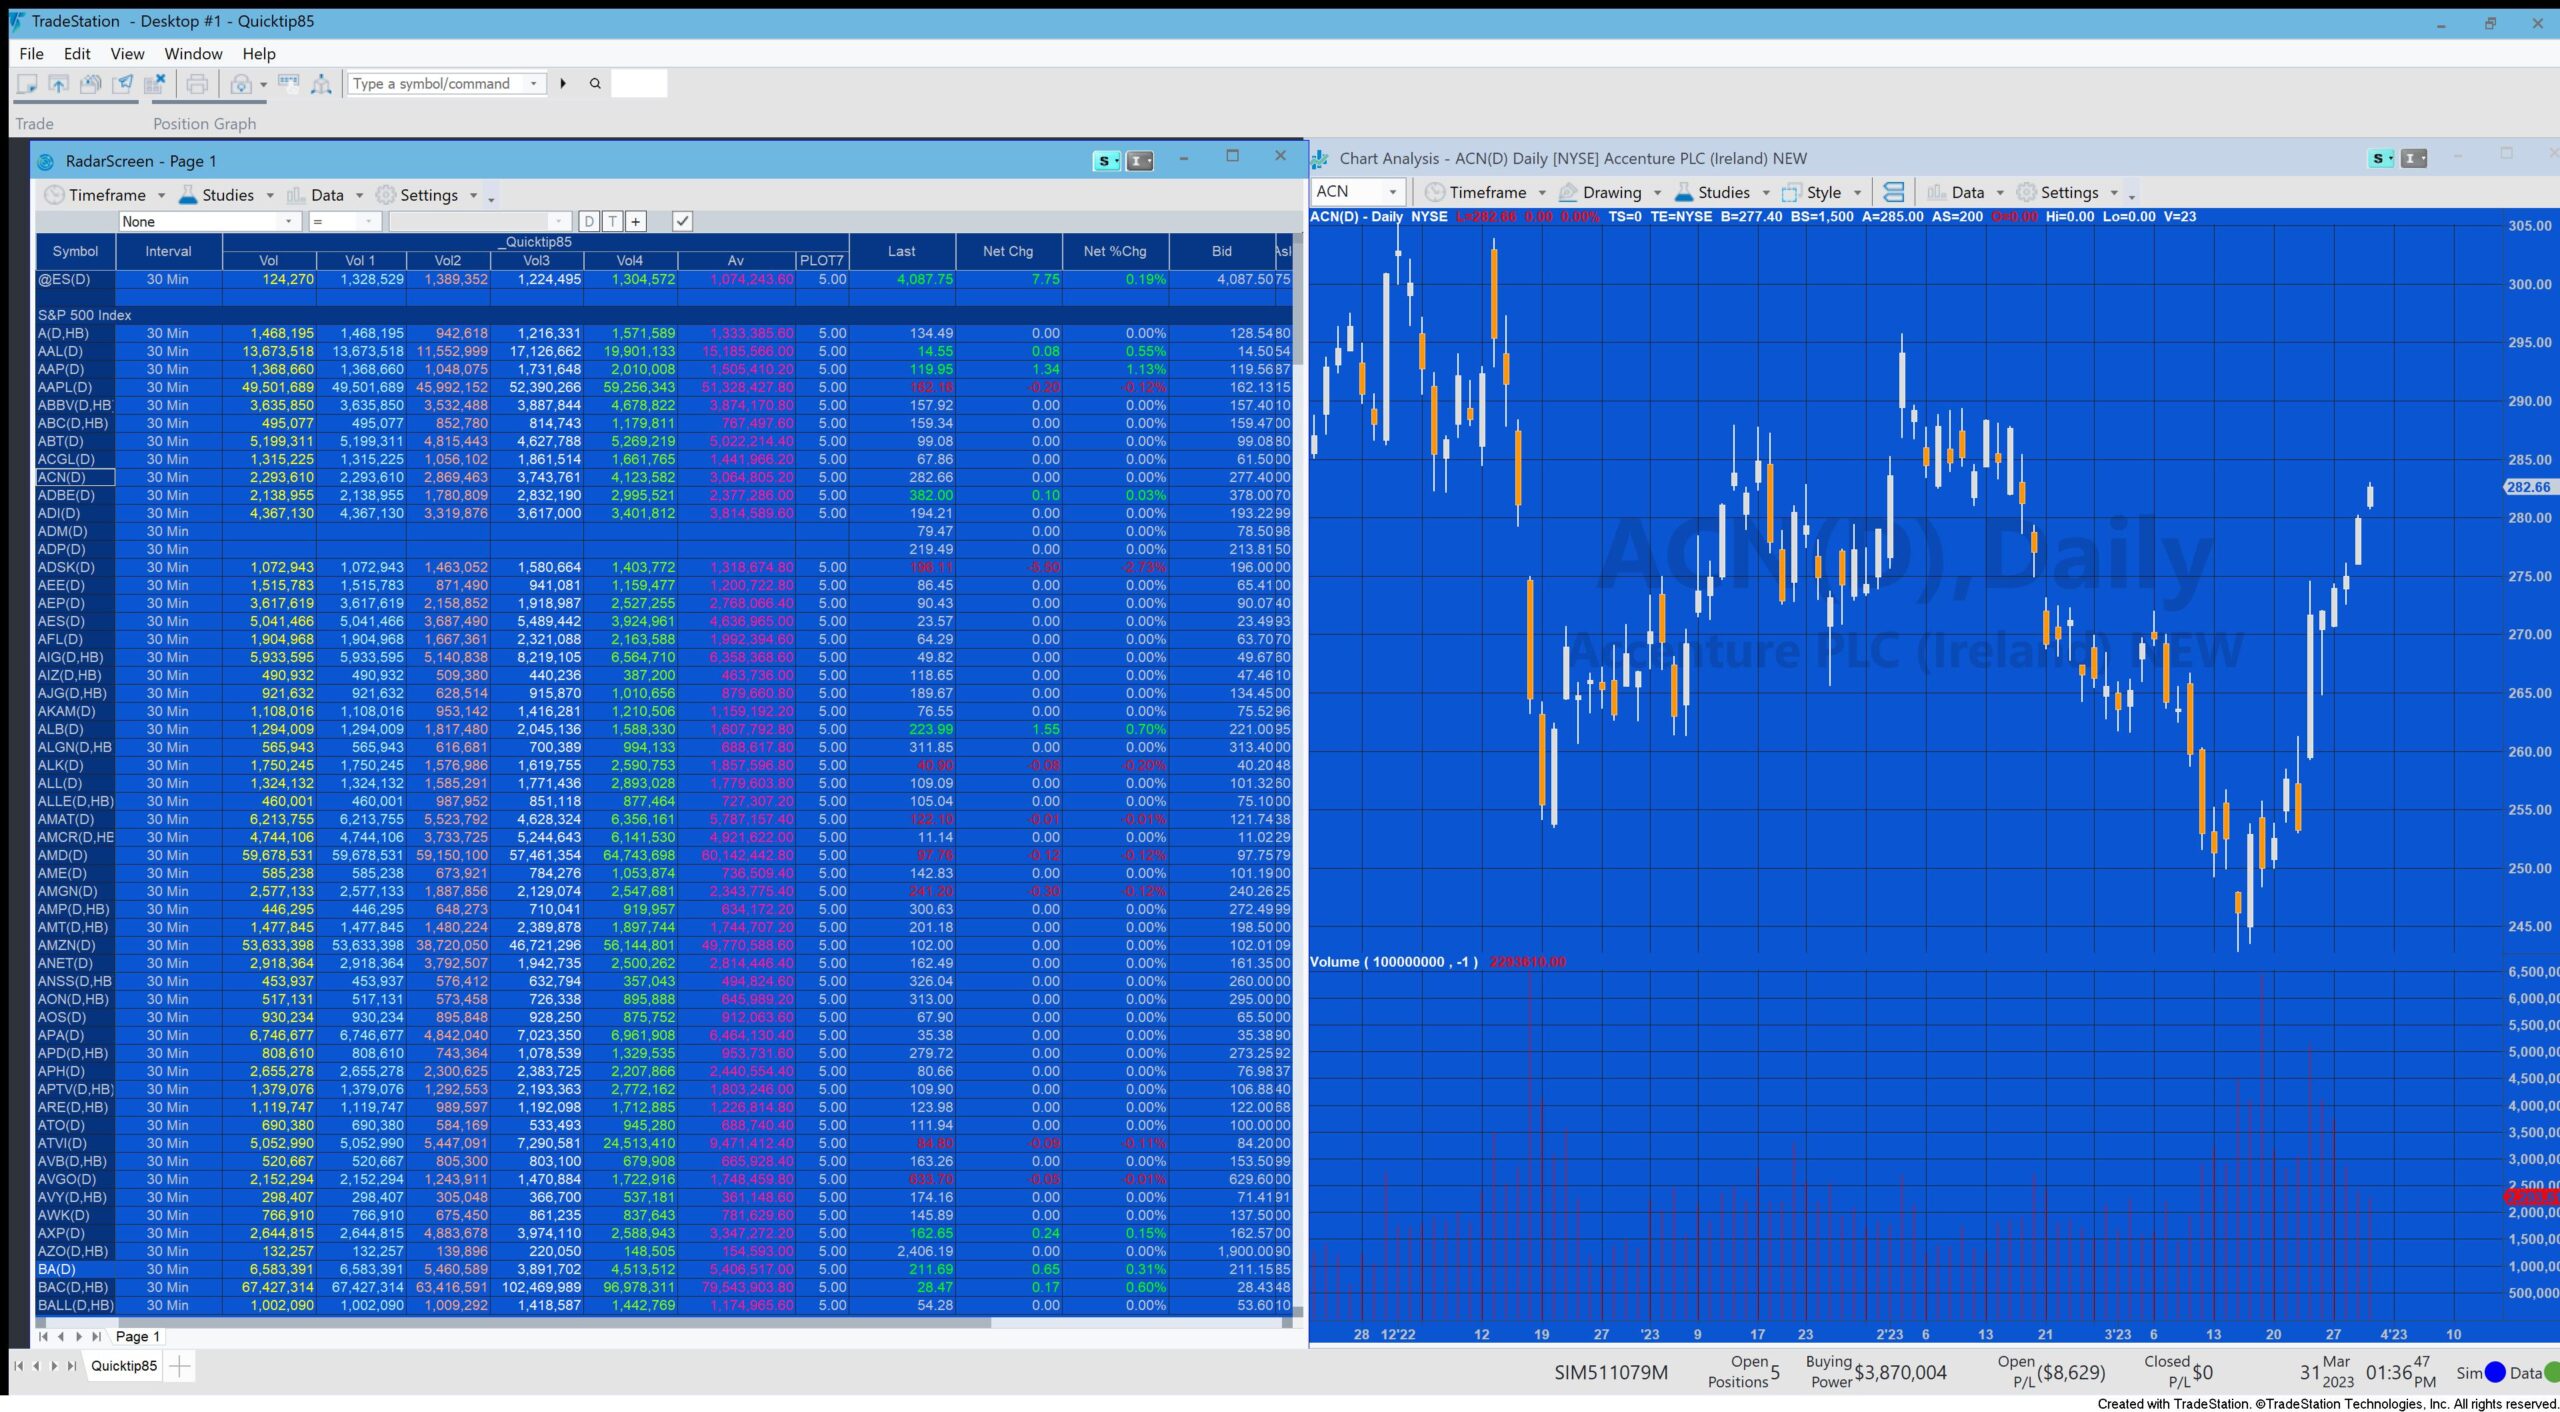Click the Data green status indicator
Viewport: 2560px width, 1412px height.
click(x=2551, y=1372)
